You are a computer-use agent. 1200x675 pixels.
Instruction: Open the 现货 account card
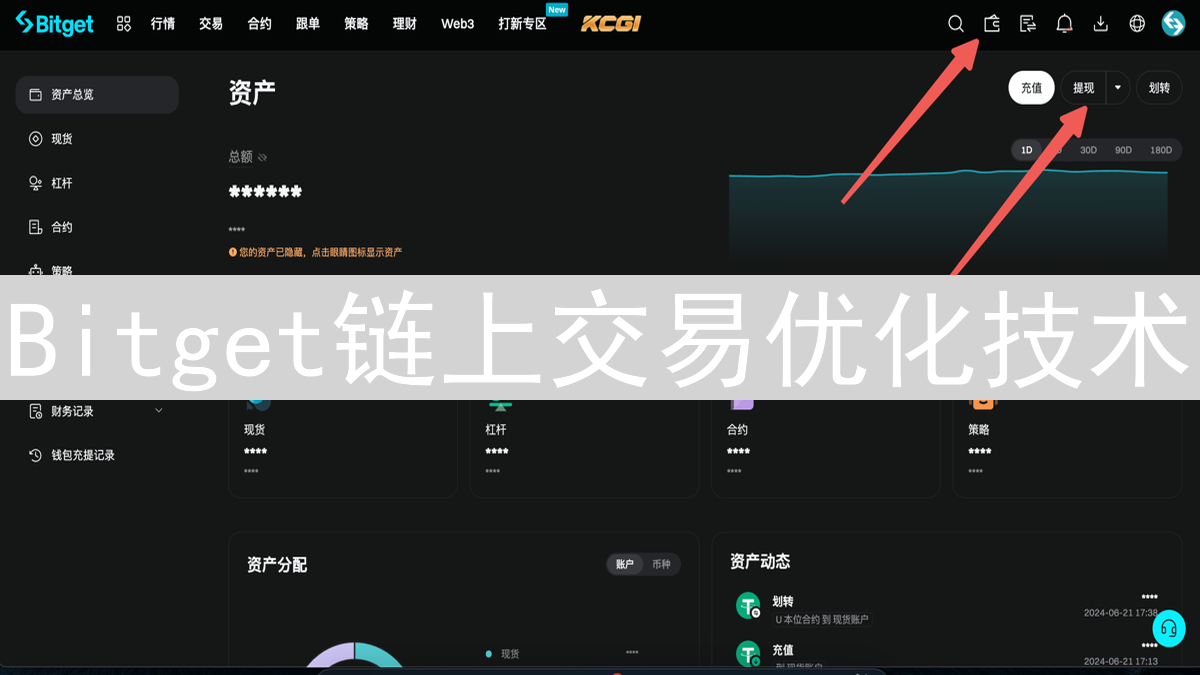tap(343, 447)
